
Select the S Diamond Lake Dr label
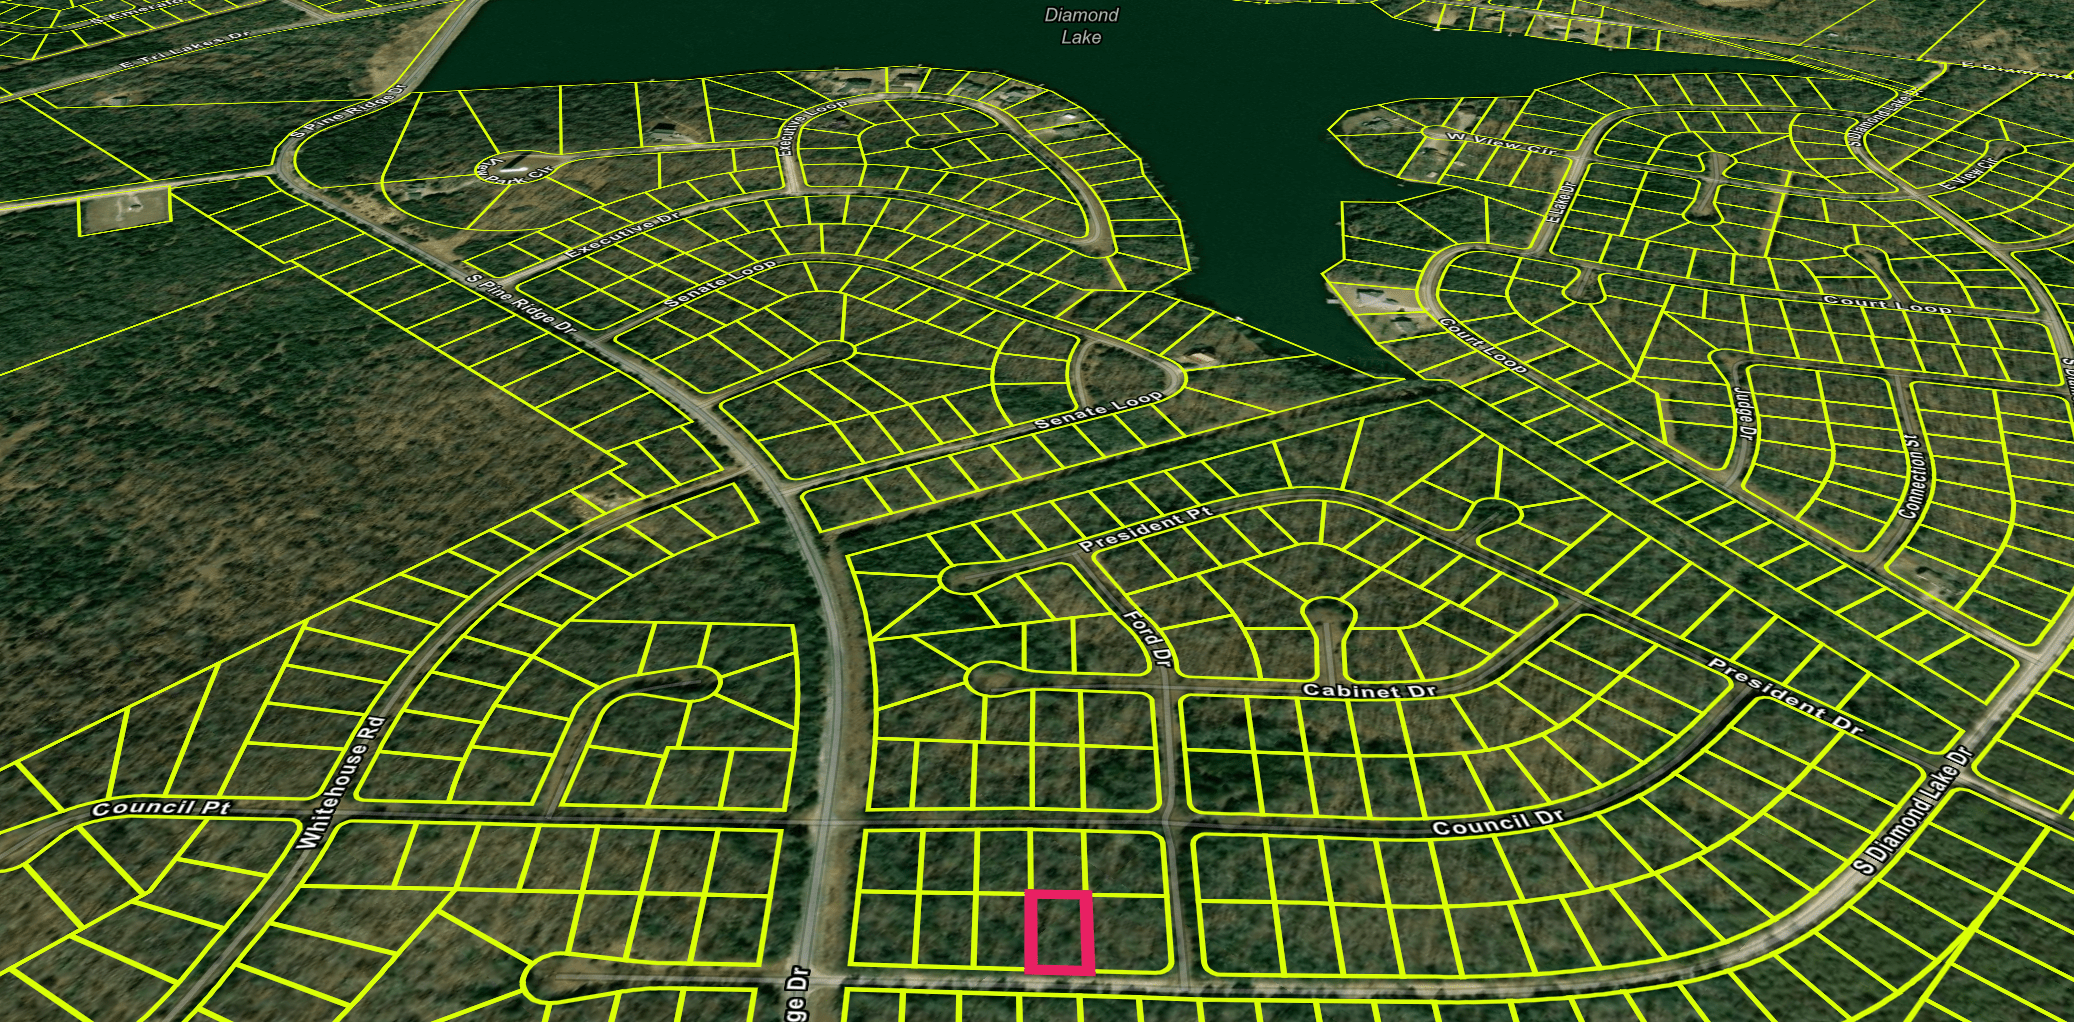pos(1912,810)
